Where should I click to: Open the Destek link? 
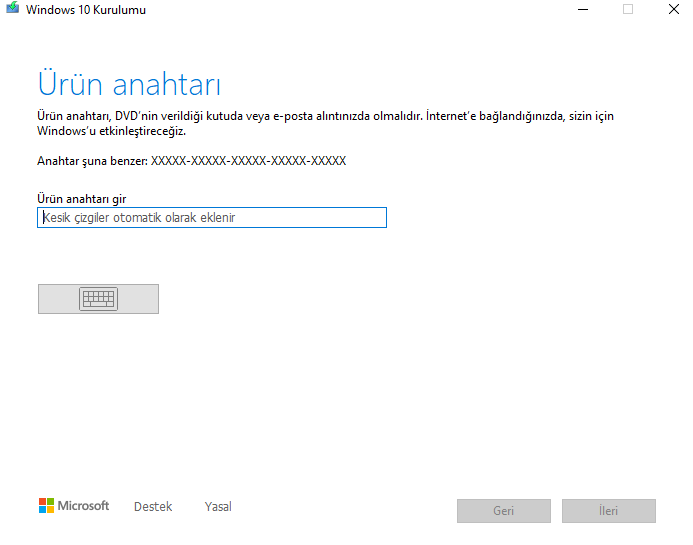(153, 507)
